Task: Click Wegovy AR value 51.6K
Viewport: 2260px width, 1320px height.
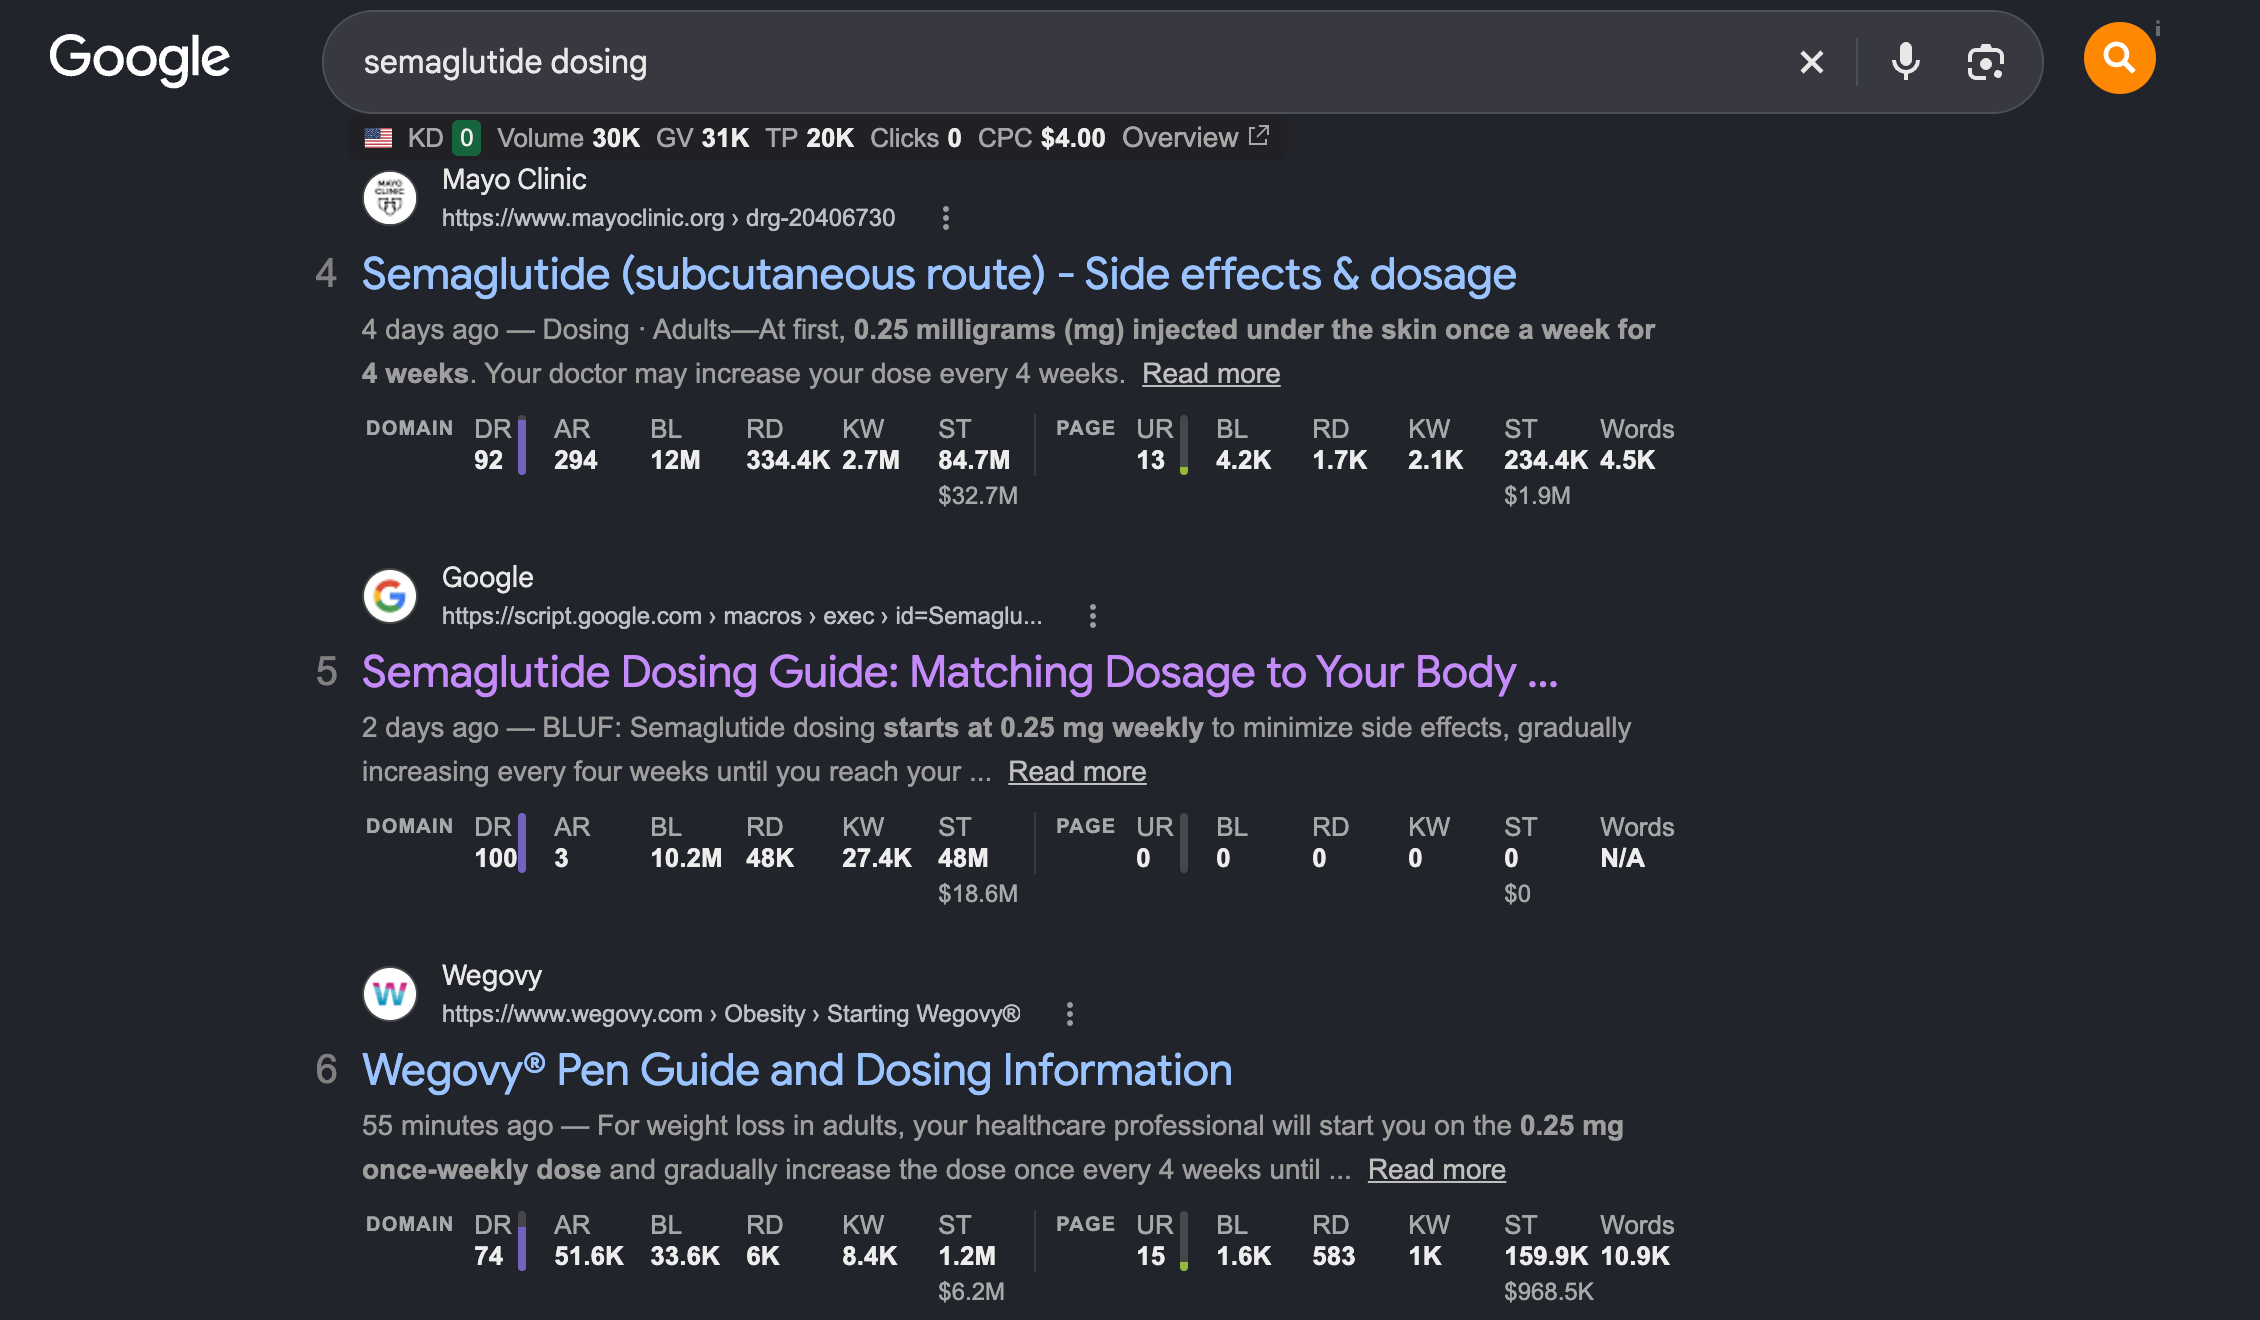Action: (589, 1256)
